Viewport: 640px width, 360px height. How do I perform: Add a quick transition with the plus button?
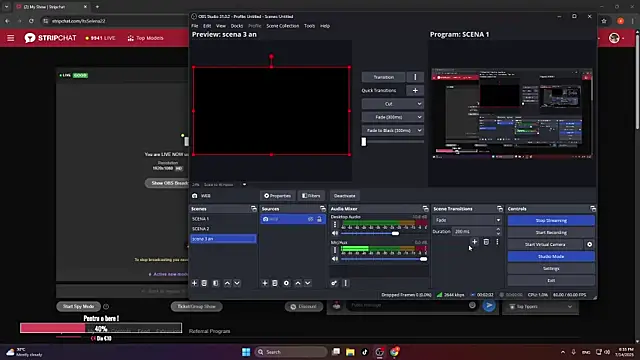(x=415, y=90)
